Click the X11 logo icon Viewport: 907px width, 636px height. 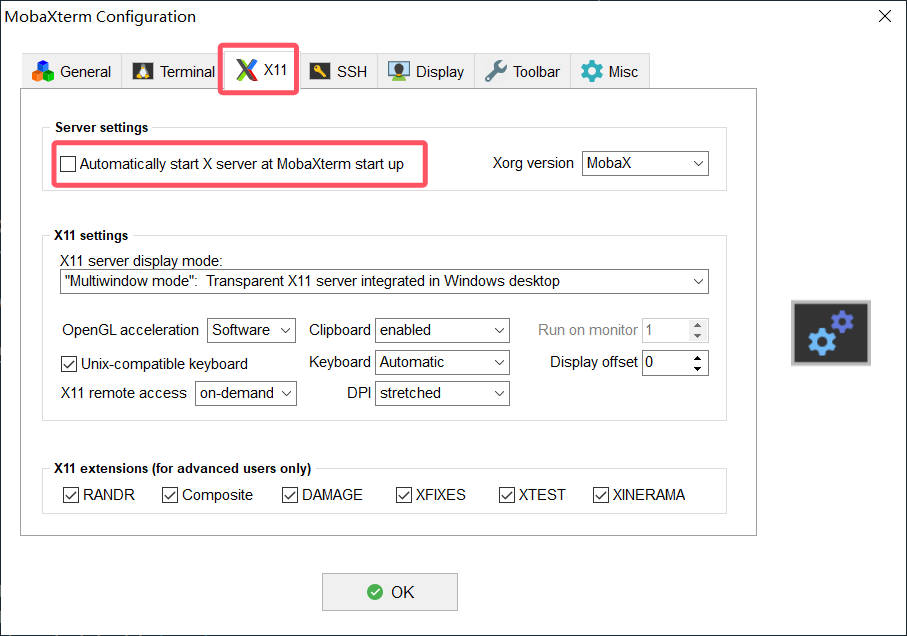246,70
